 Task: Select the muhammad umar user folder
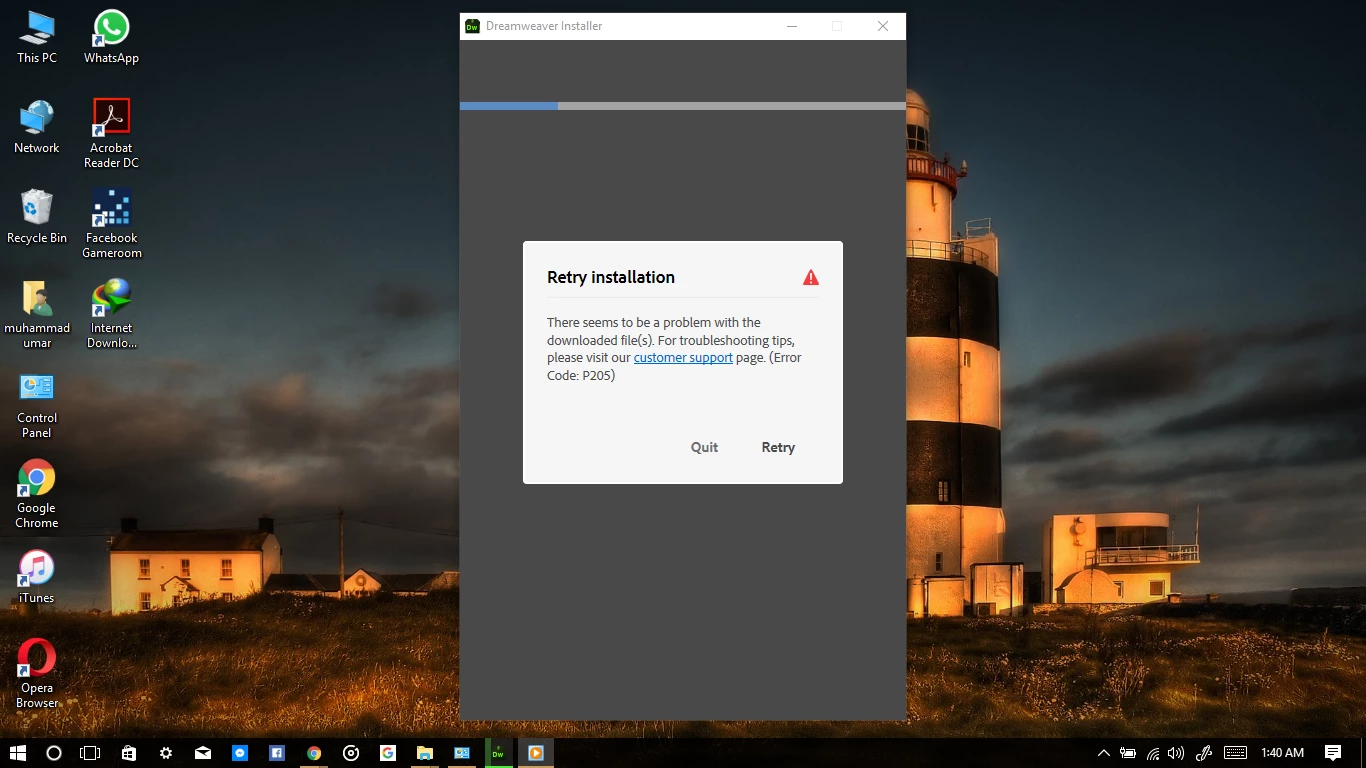37,313
